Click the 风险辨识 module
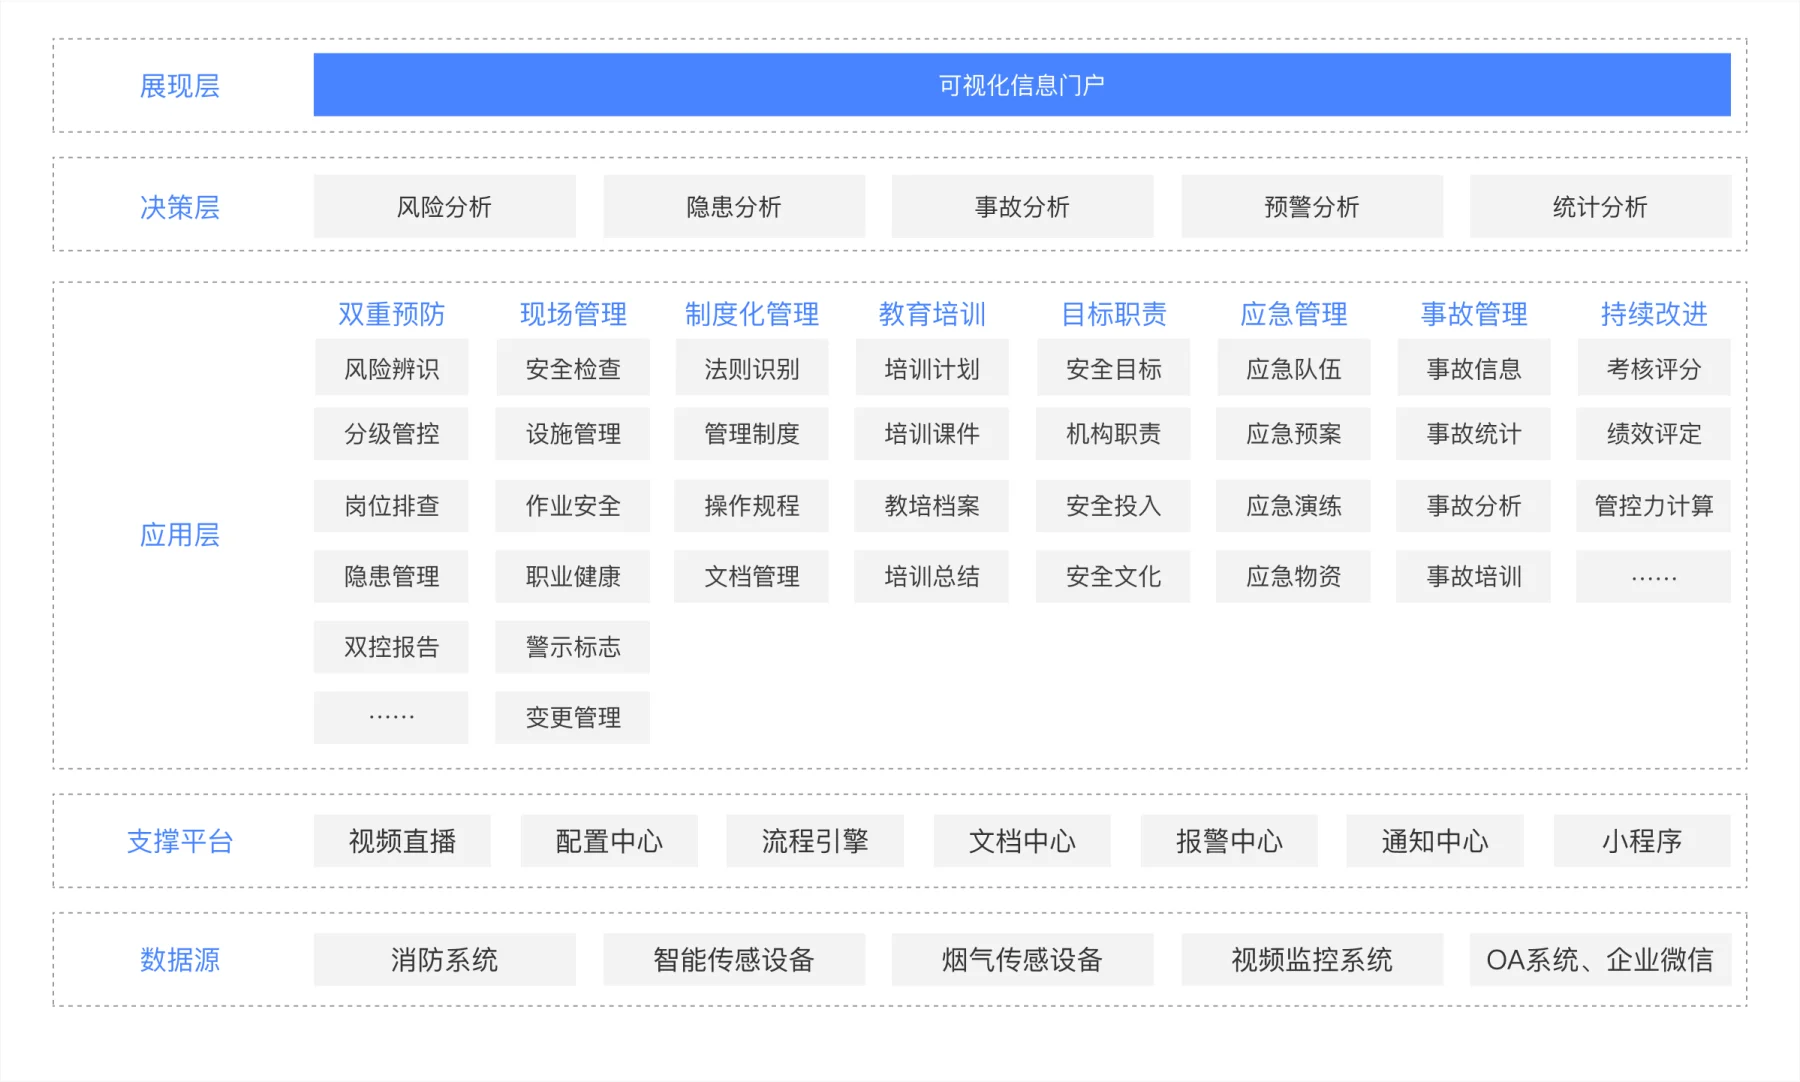Screen dimensions: 1800x1082 point(391,369)
